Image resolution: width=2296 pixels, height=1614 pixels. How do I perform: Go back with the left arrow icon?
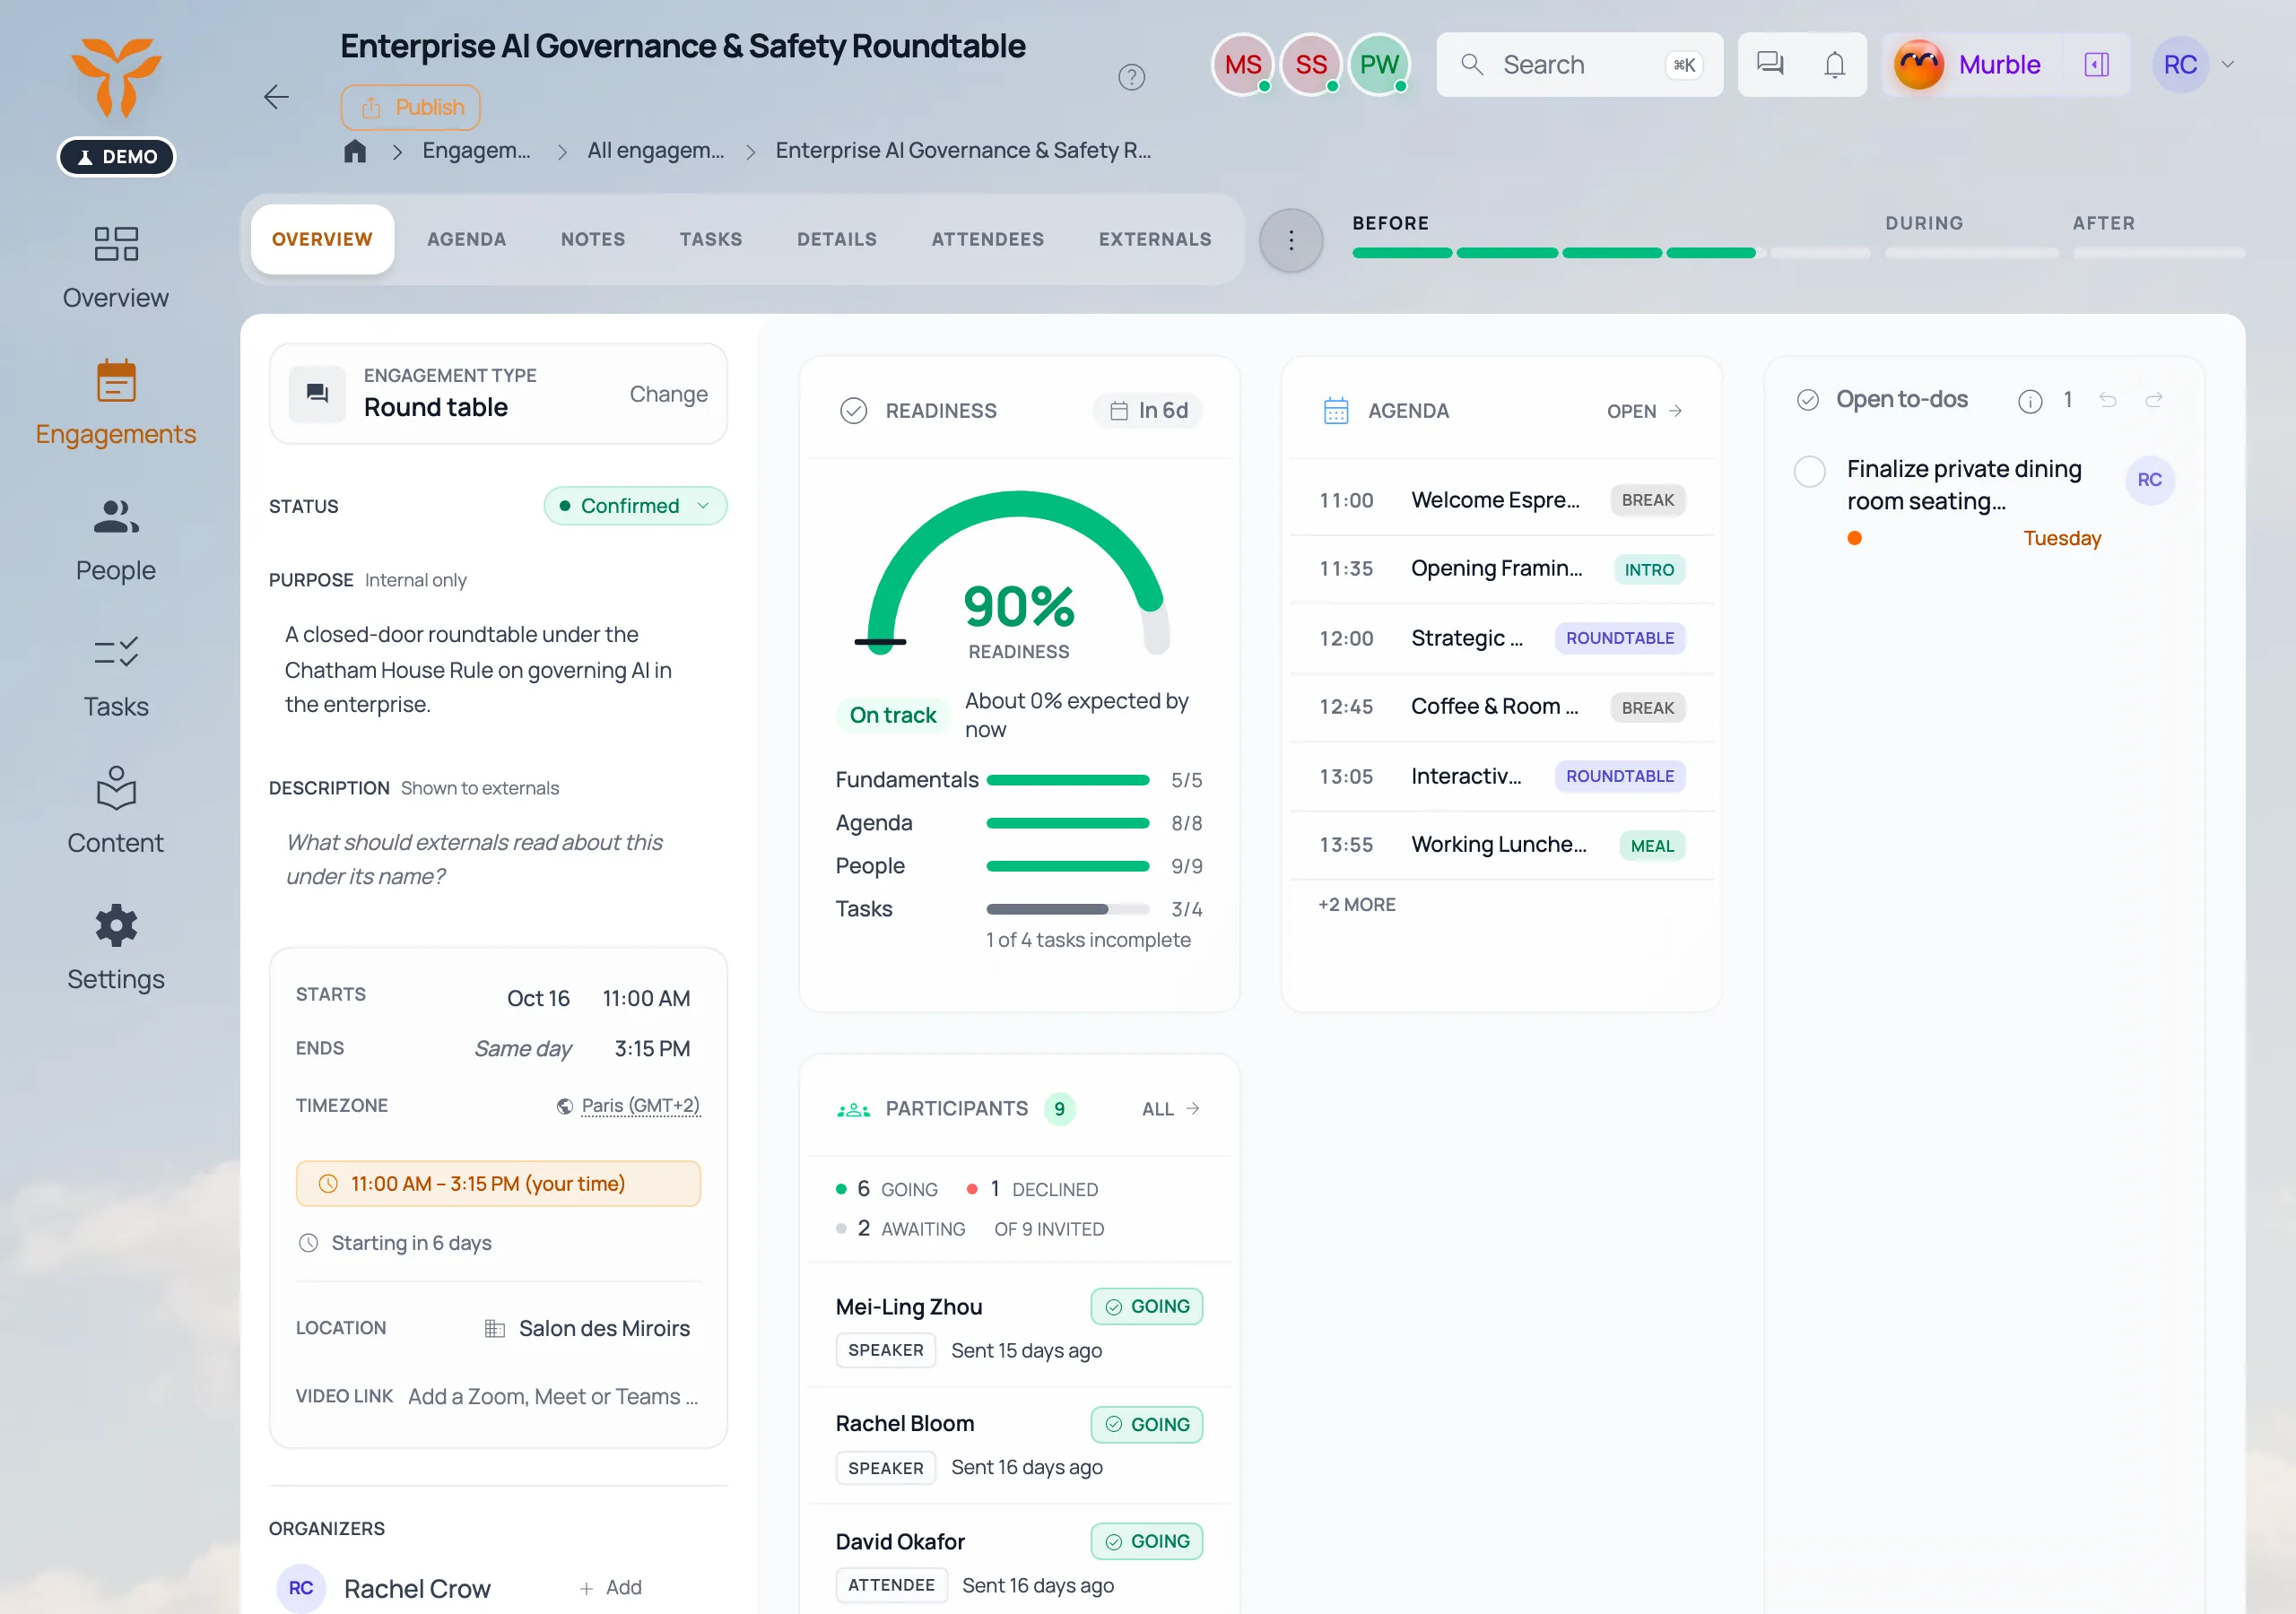(276, 97)
